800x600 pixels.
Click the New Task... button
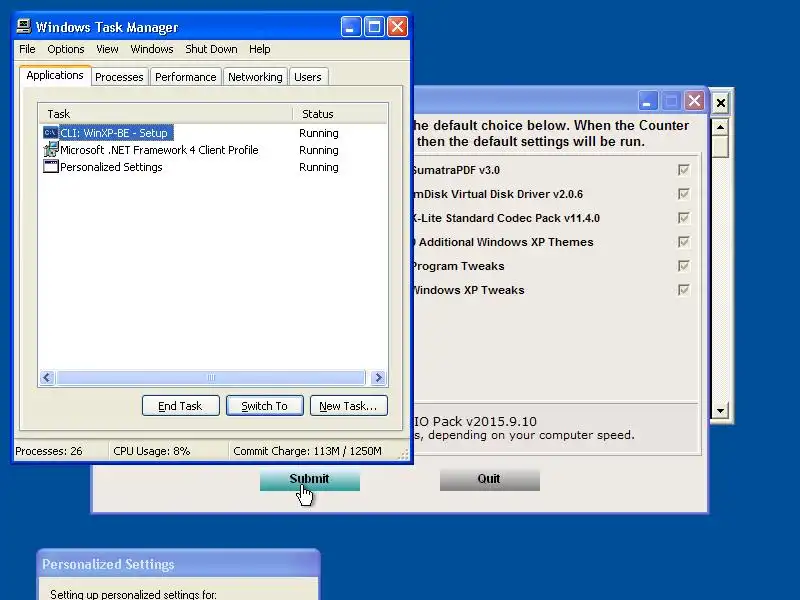point(348,406)
